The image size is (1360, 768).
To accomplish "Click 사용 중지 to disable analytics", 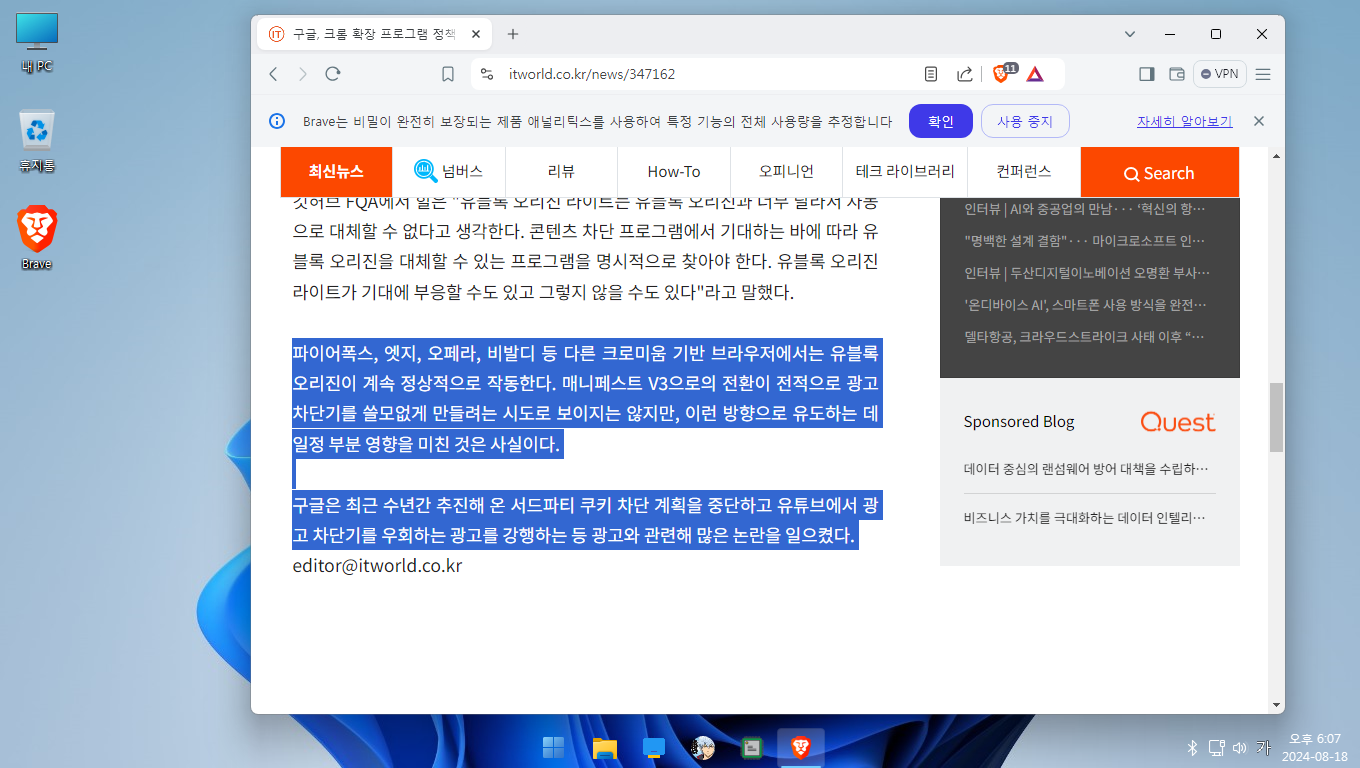I will (x=1025, y=121).
